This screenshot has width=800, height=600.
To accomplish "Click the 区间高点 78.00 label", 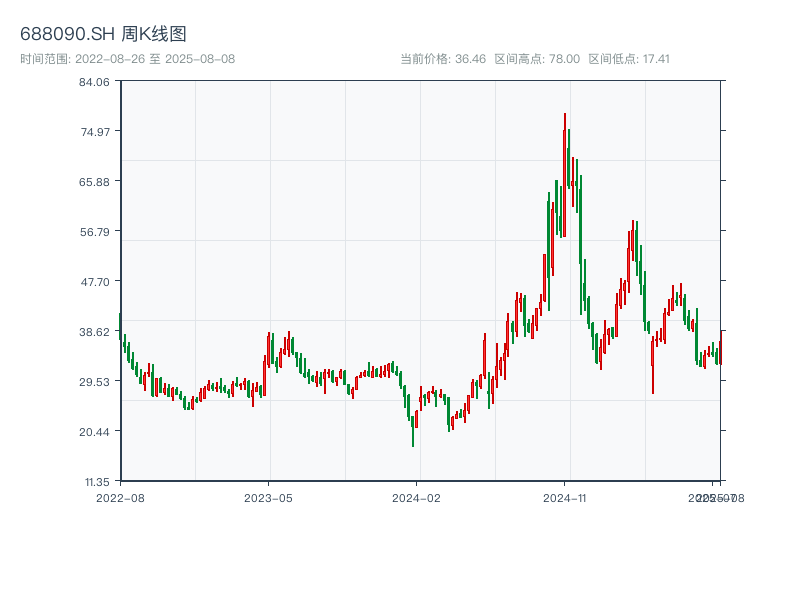I will [x=537, y=59].
